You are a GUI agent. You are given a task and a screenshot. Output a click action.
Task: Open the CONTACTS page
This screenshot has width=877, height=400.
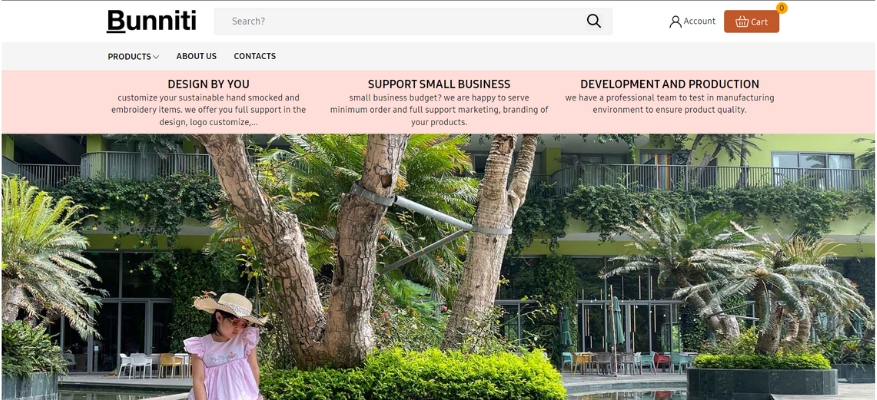pos(254,56)
